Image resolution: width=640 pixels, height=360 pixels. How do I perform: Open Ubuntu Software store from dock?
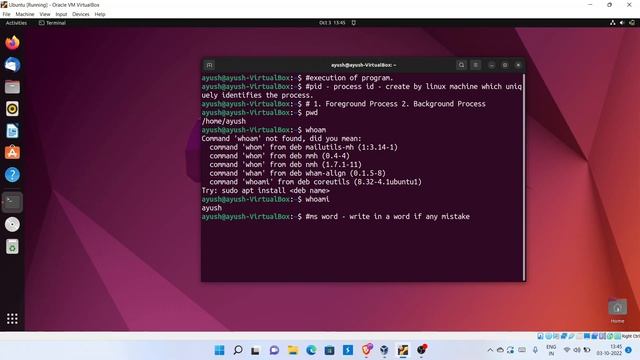pos(12,153)
